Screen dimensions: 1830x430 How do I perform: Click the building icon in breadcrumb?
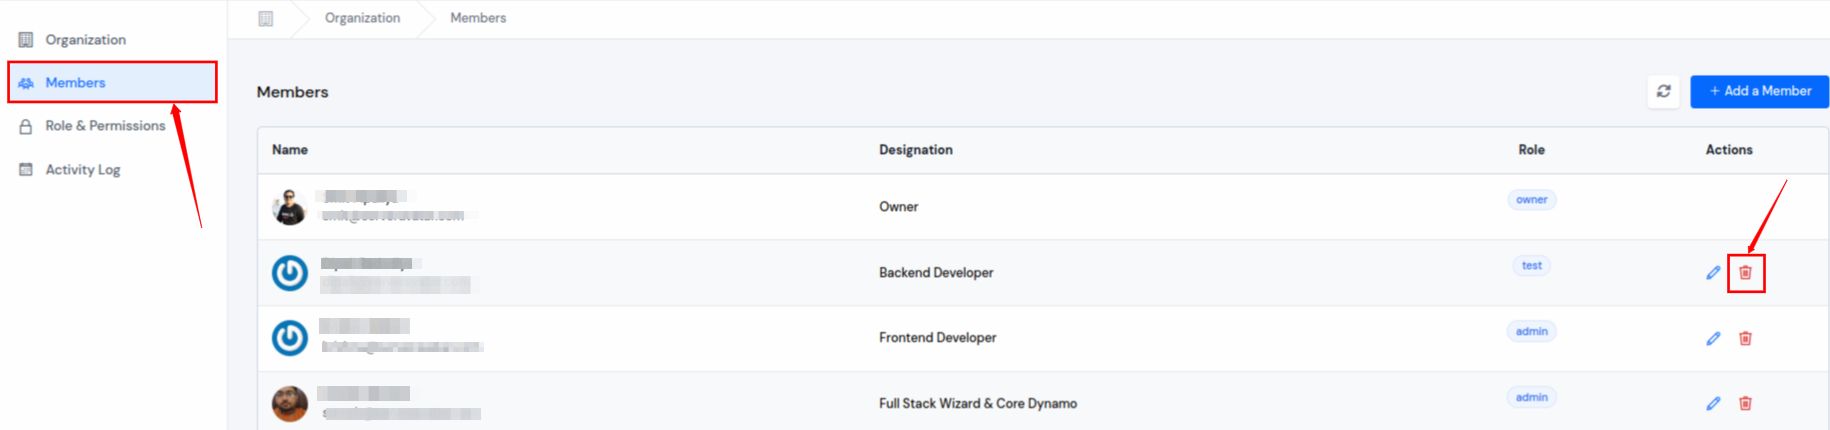click(266, 18)
